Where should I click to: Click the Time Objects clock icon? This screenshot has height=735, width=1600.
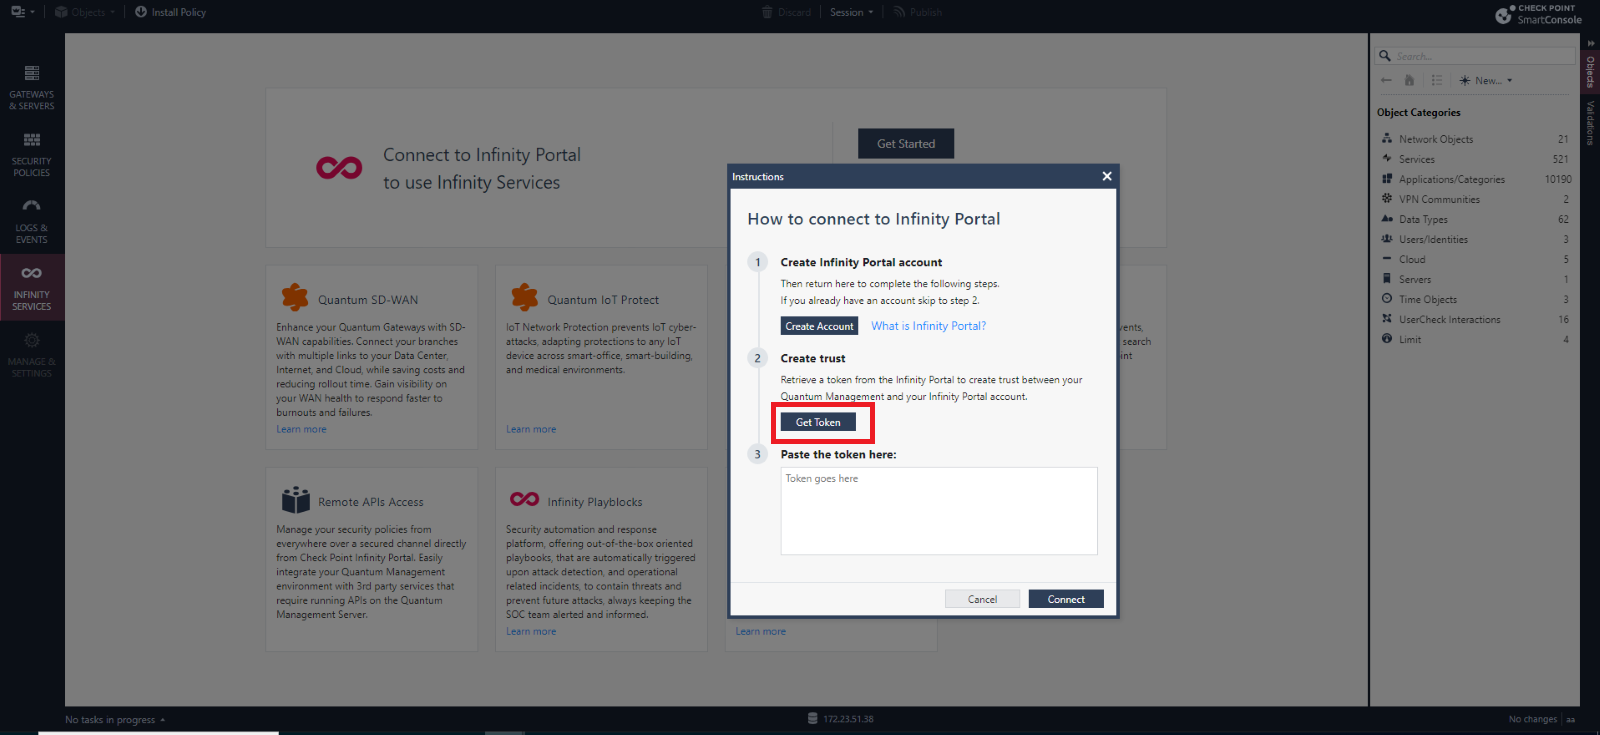[x=1387, y=298]
